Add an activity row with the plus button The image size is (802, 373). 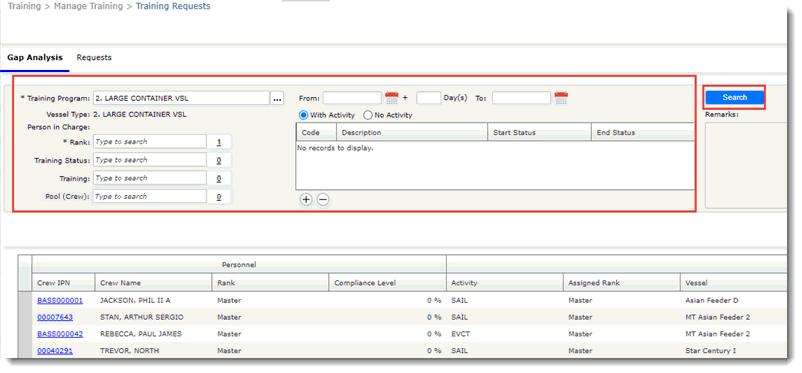click(x=306, y=200)
